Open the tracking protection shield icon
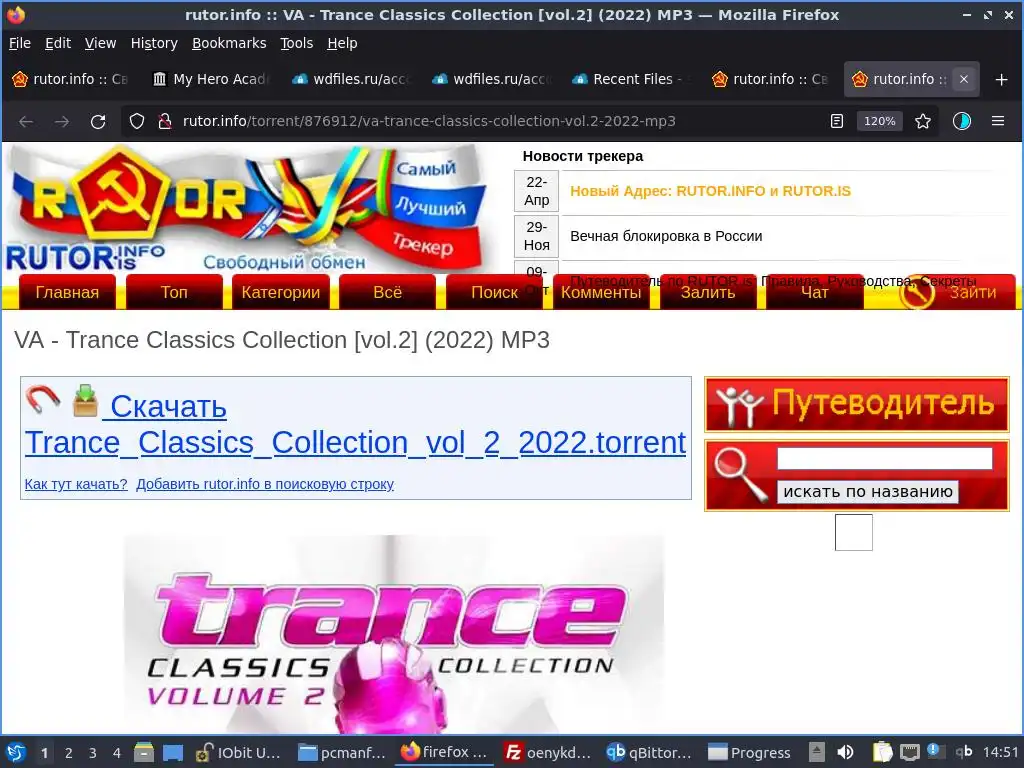This screenshot has width=1024, height=768. point(136,121)
